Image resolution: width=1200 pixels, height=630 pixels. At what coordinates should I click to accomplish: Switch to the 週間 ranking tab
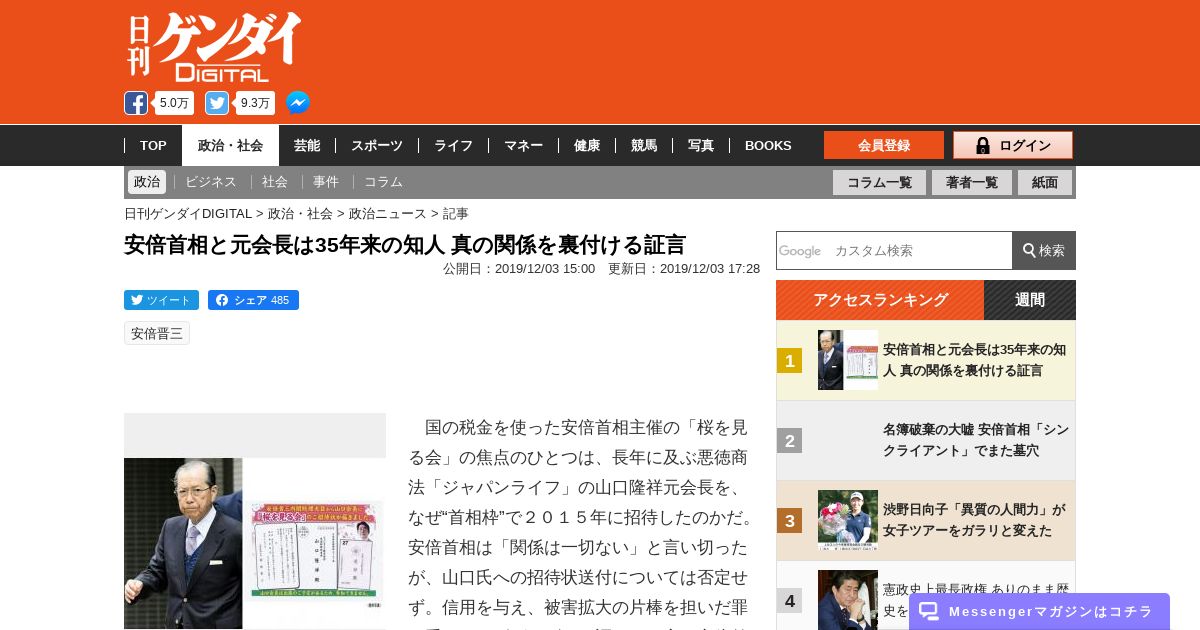tap(1030, 300)
